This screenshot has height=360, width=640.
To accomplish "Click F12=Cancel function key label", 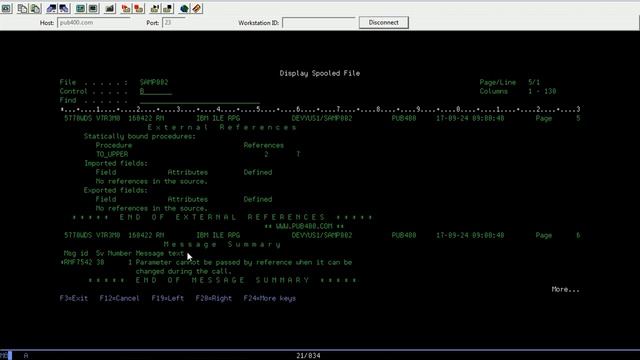I will click(x=120, y=298).
